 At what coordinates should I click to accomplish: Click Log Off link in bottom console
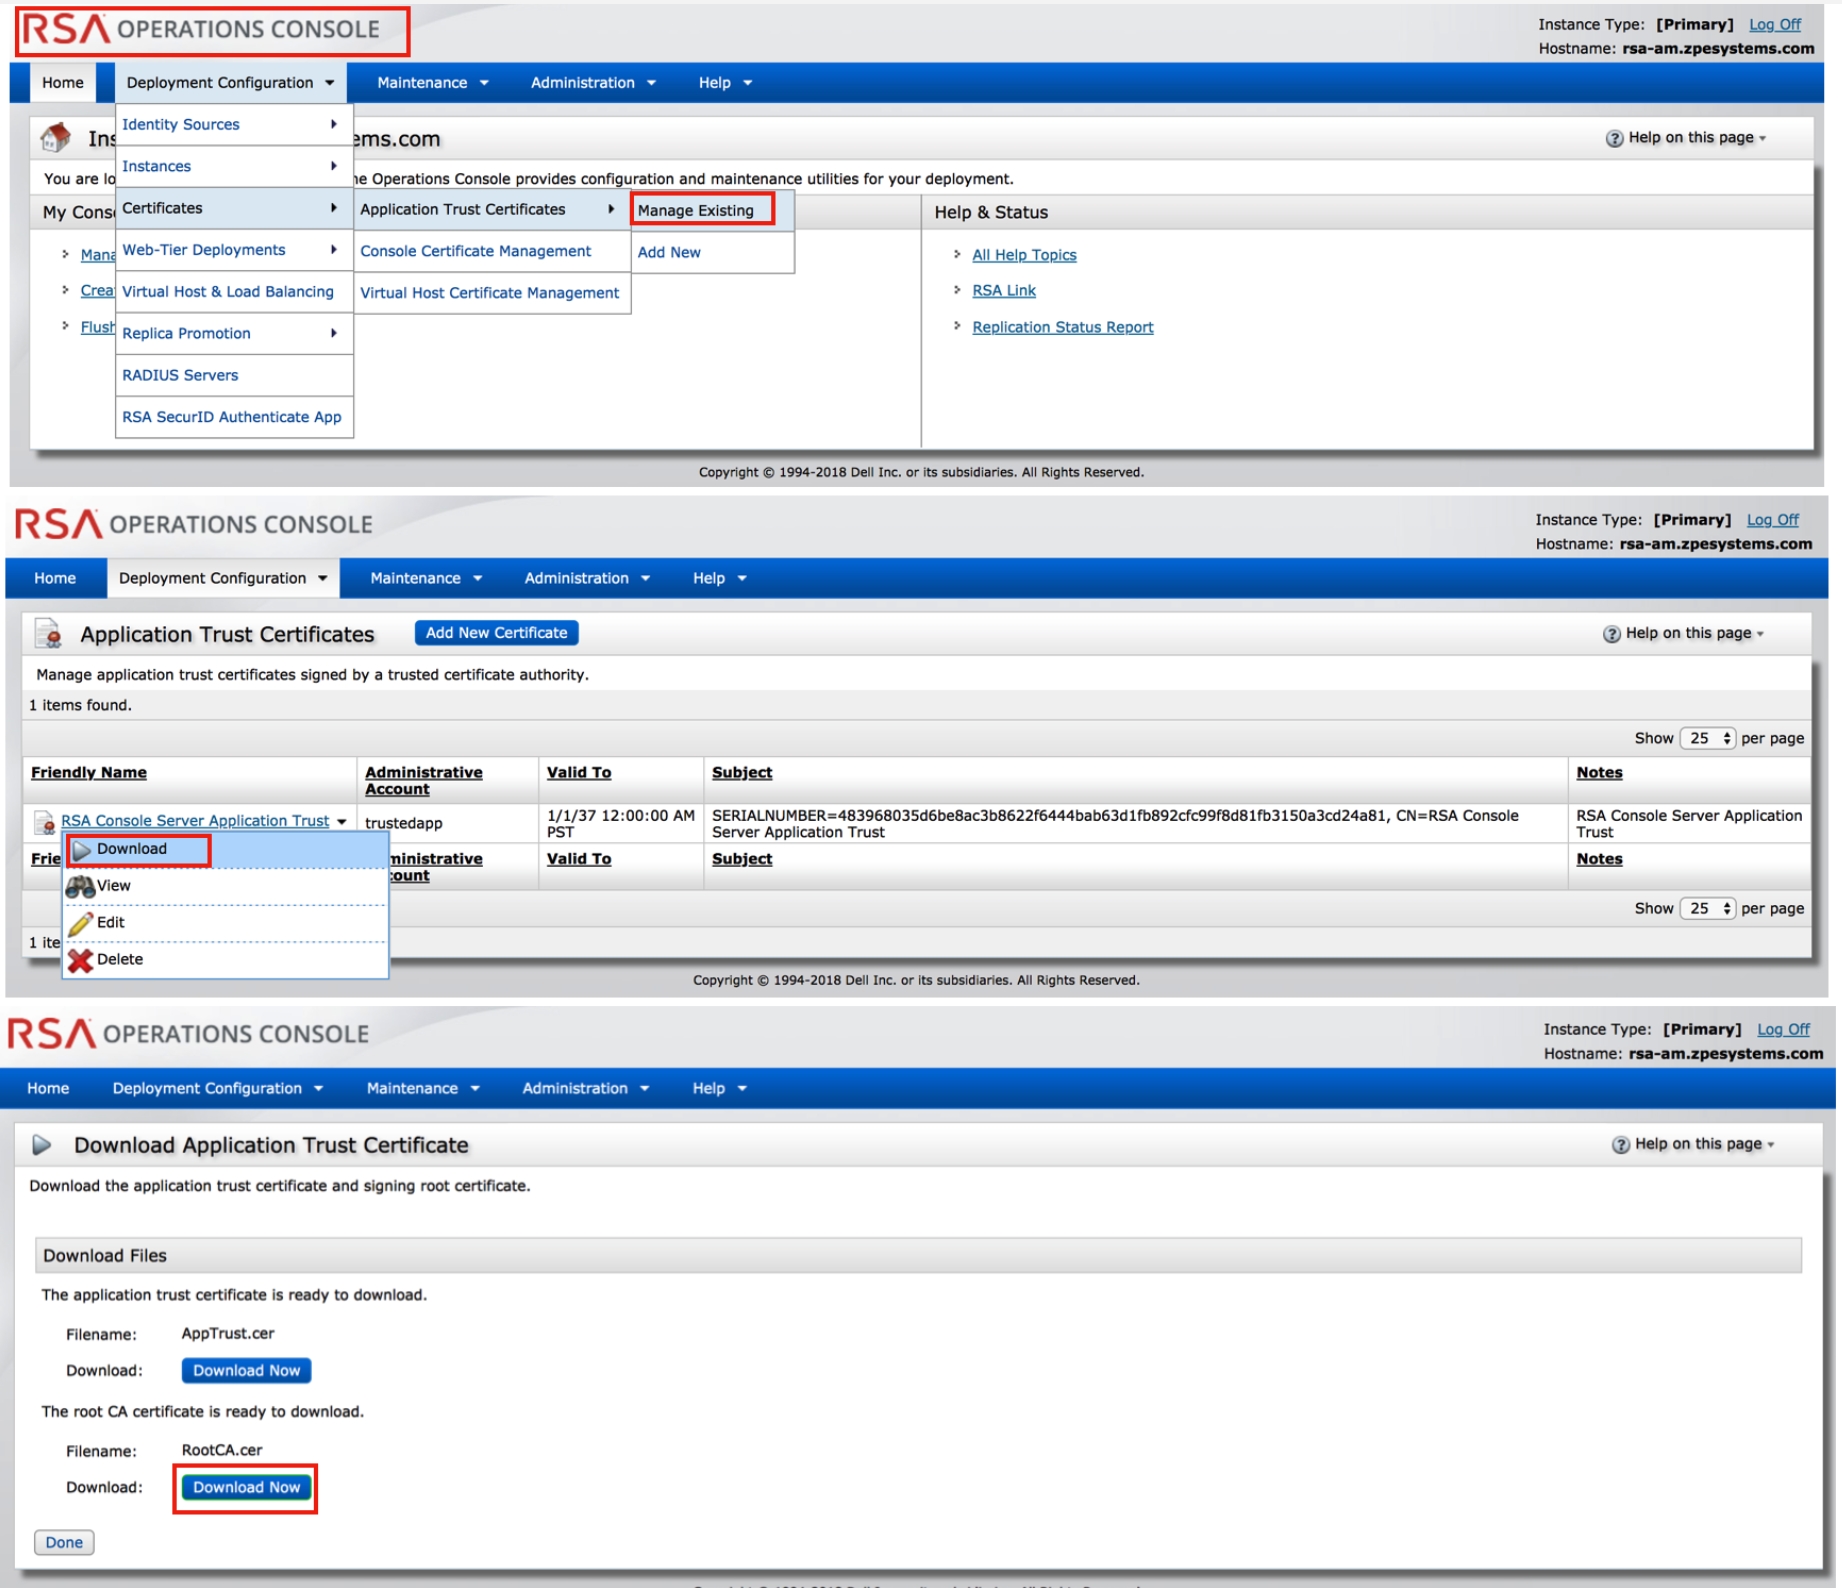(x=1784, y=1030)
